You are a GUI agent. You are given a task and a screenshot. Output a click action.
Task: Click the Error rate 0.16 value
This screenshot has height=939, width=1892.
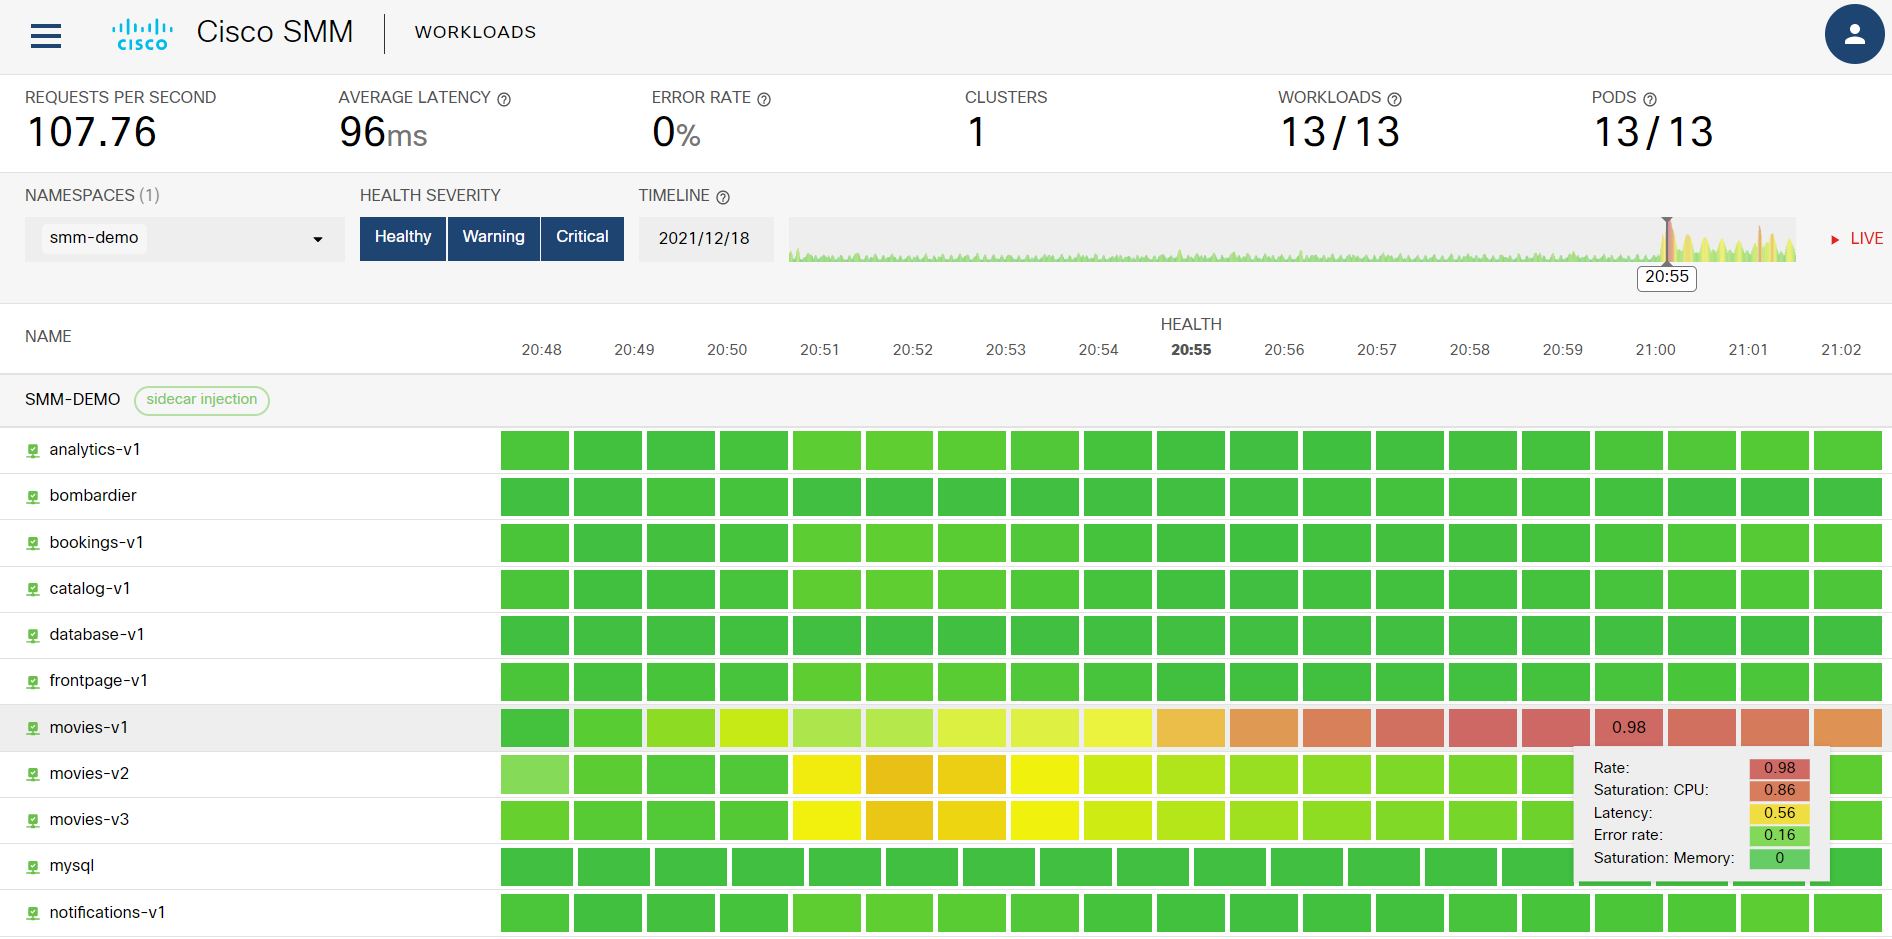tap(1779, 835)
